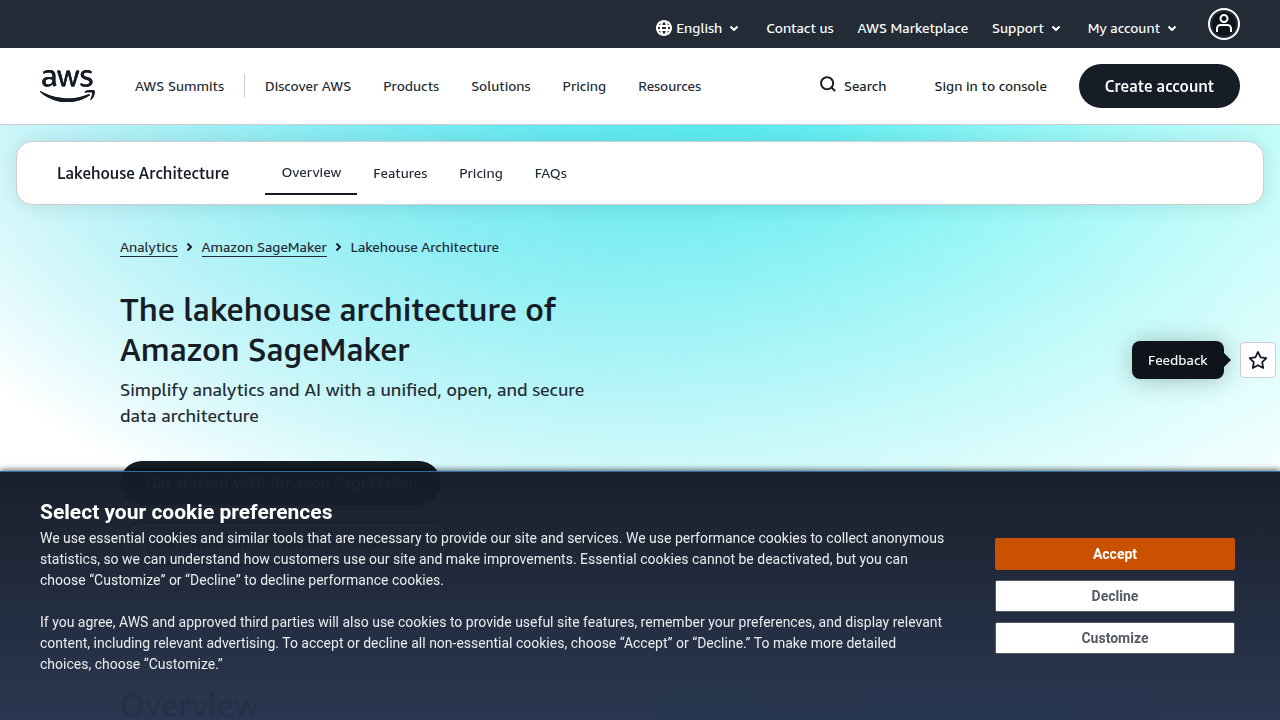Open the Contact us link

click(x=800, y=28)
